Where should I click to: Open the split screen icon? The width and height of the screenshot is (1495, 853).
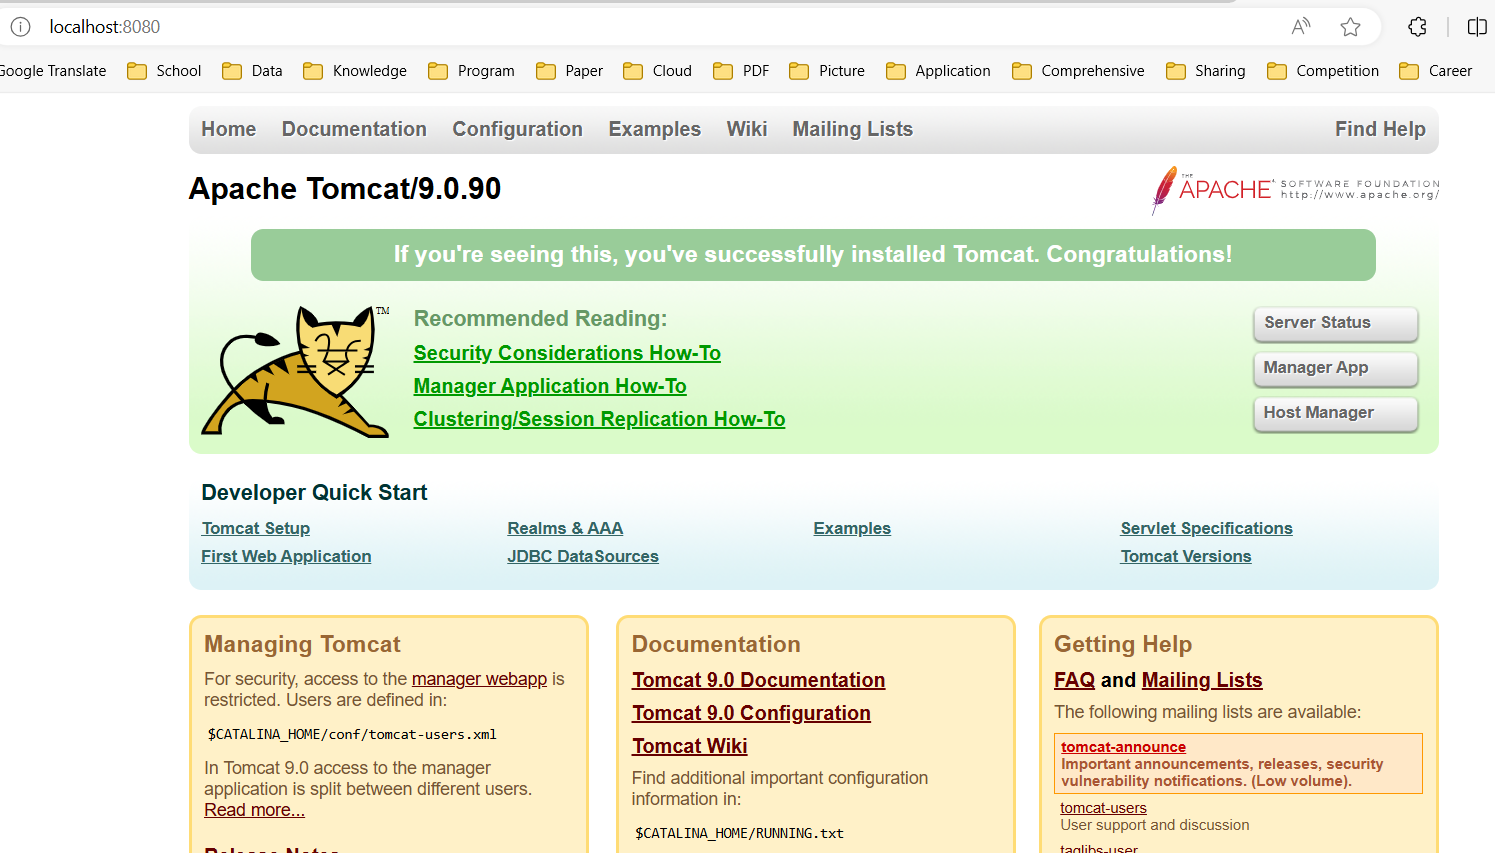tap(1477, 27)
